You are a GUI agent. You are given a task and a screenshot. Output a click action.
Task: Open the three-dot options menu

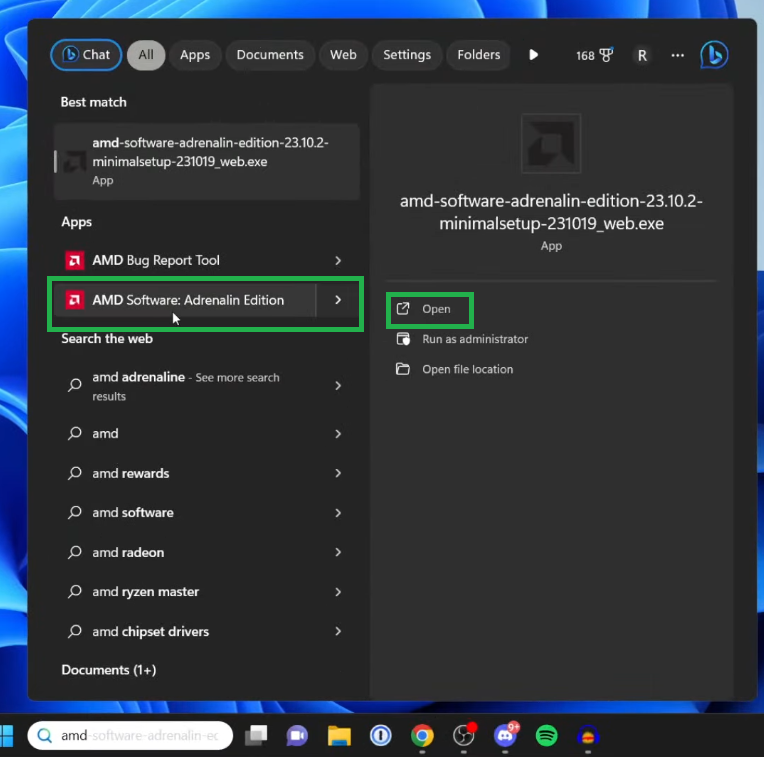tap(677, 56)
